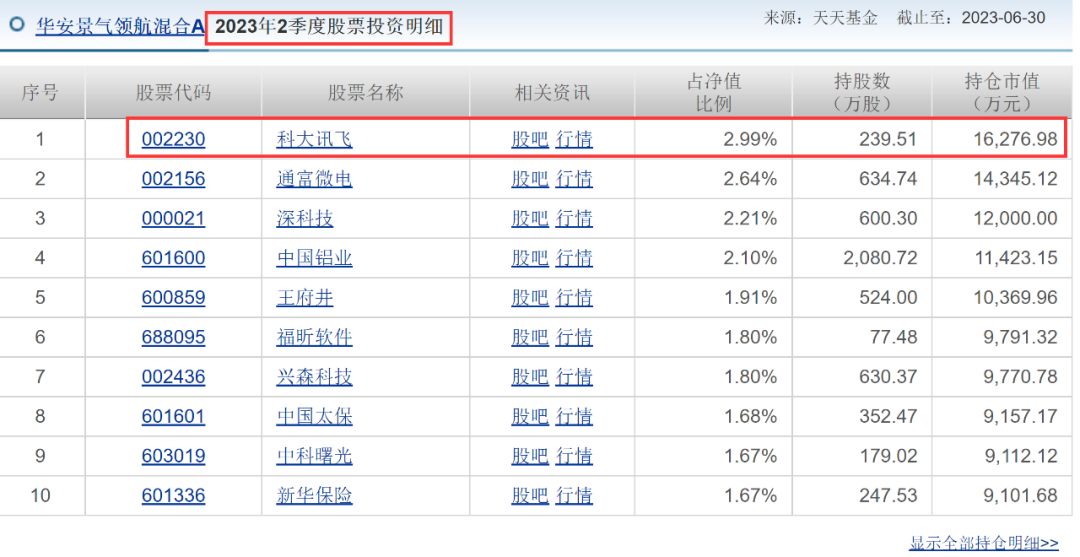Click the 持仓市值(万元) column header
Viewport: 1080px width, 557px height.
click(x=1001, y=93)
